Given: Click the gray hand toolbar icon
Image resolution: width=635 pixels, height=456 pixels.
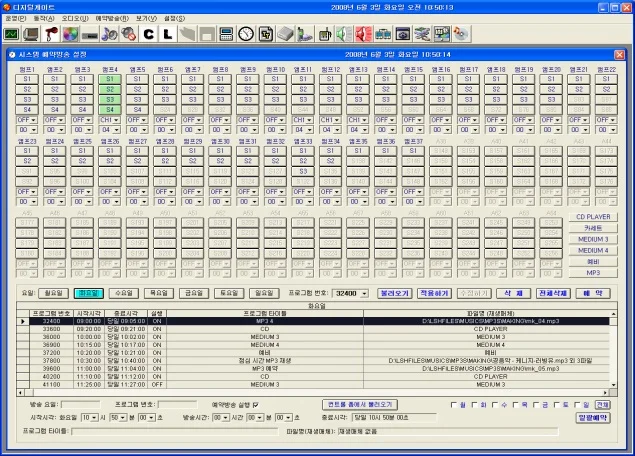Looking at the screenshot, I should click(188, 34).
